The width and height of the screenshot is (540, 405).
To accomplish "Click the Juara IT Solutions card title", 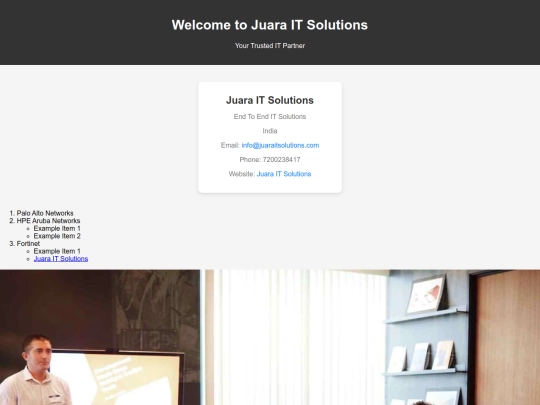I will [x=270, y=100].
